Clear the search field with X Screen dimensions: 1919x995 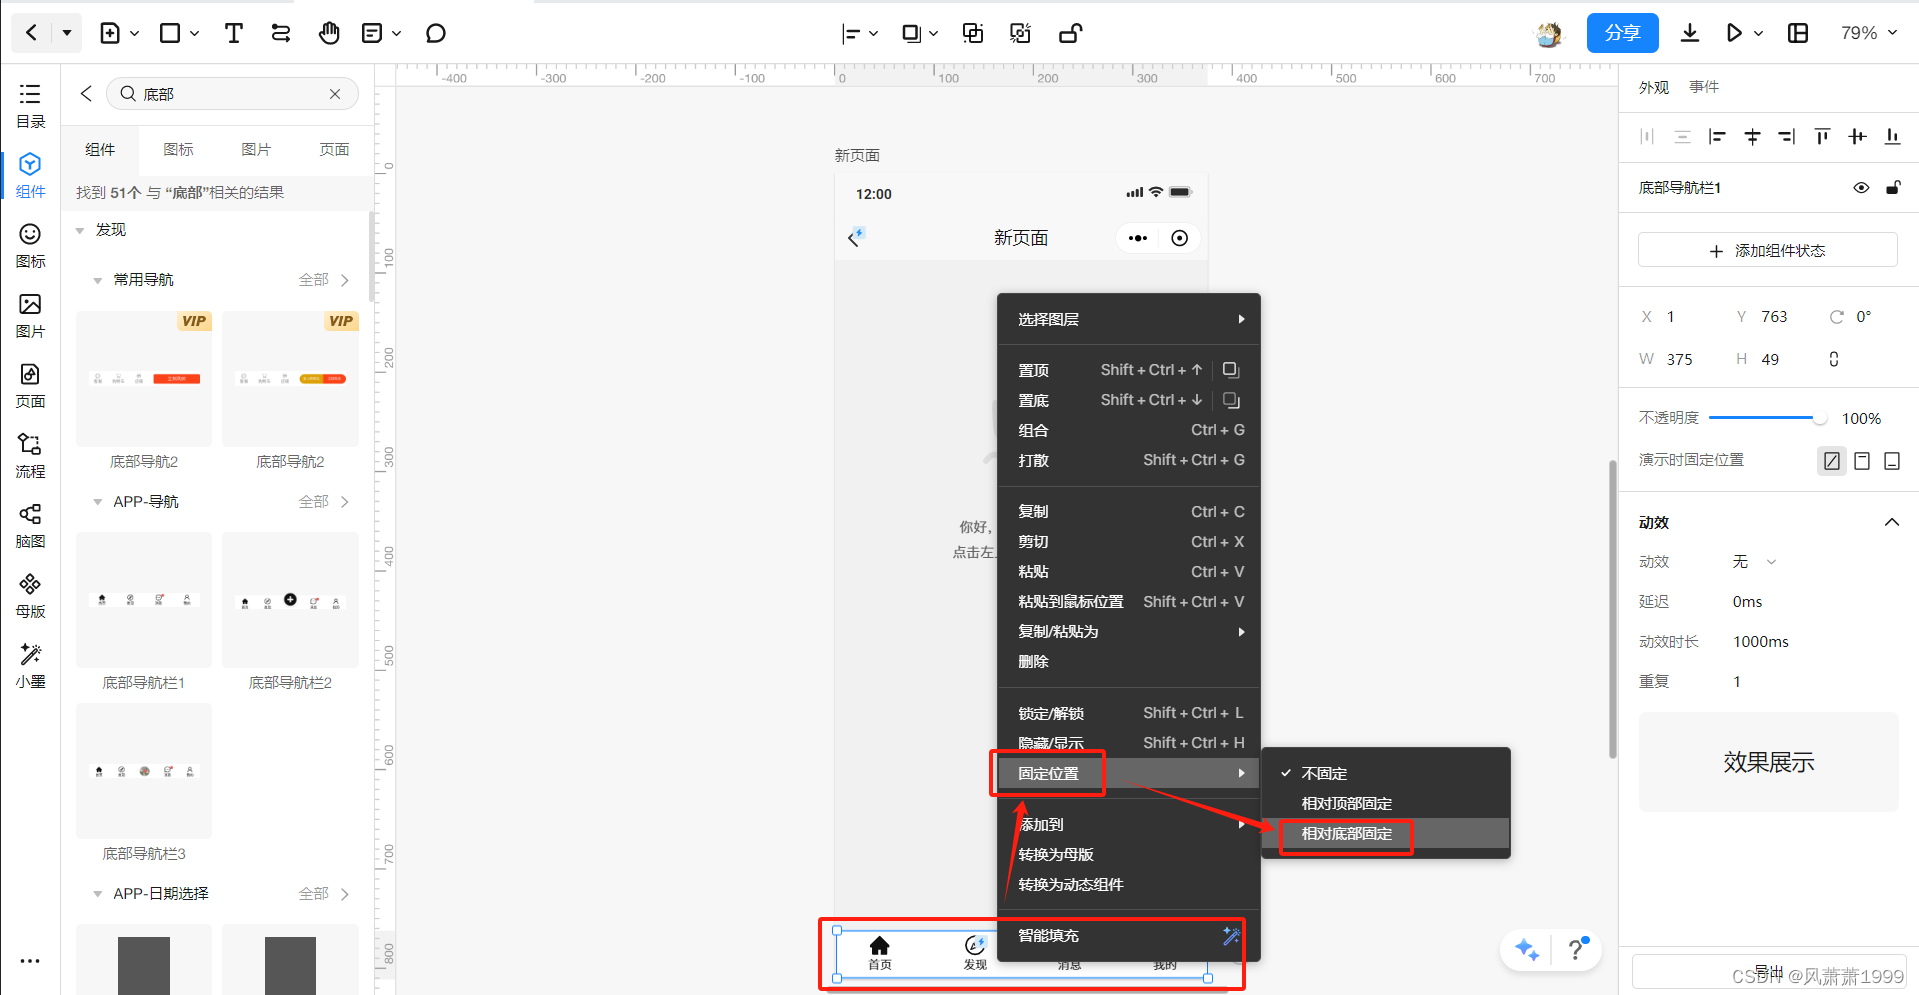click(x=335, y=94)
